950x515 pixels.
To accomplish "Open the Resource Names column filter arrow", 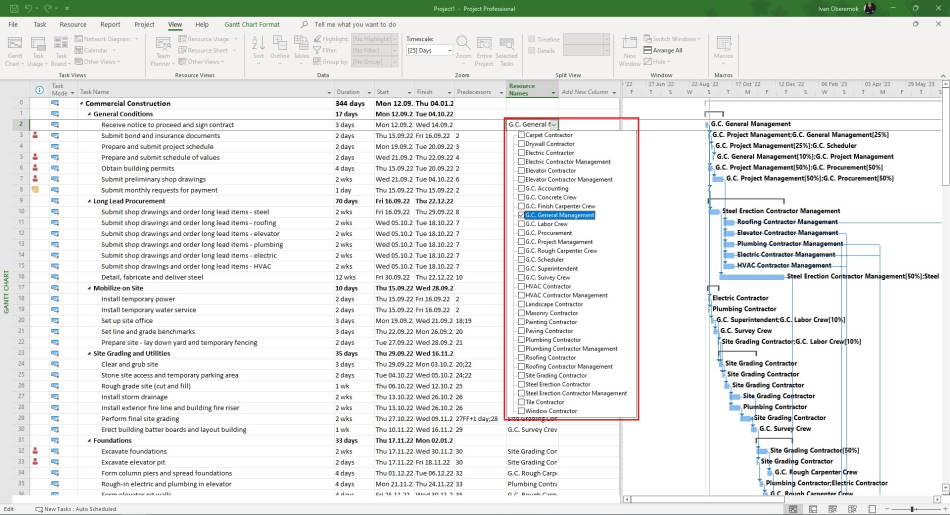I will (x=553, y=93).
